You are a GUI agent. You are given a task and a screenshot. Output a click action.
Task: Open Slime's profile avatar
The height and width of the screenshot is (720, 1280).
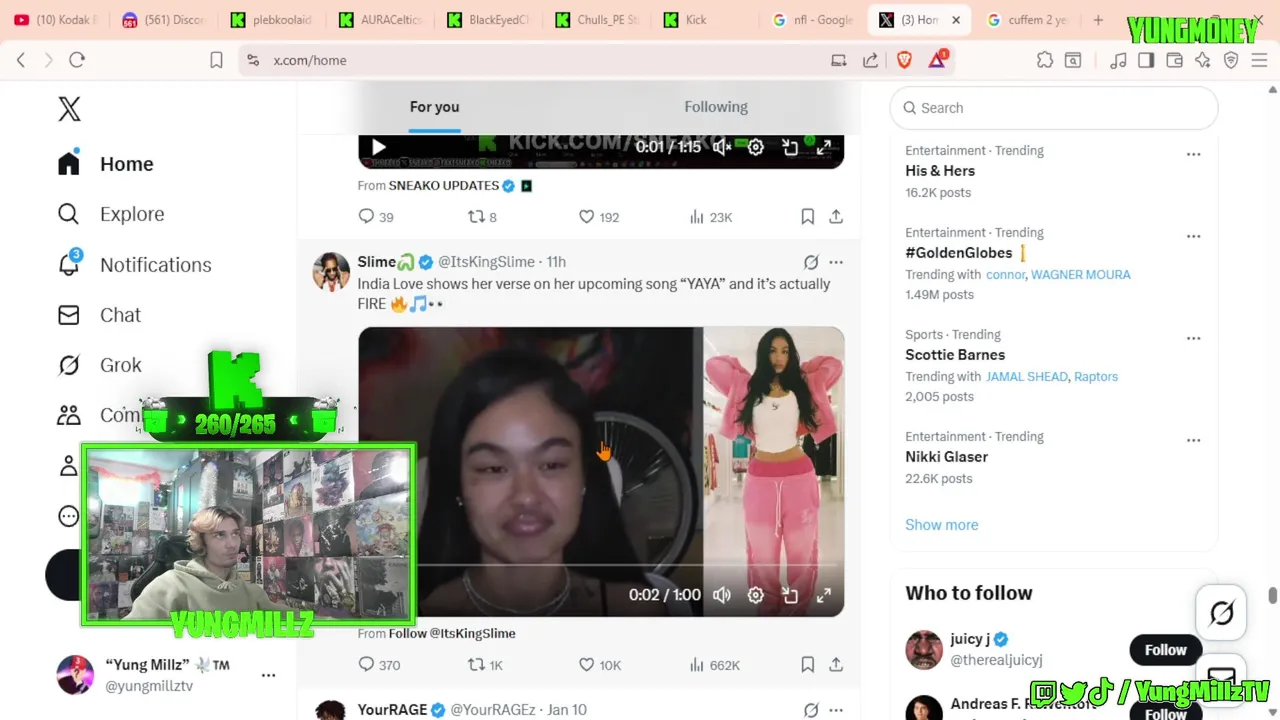(331, 271)
